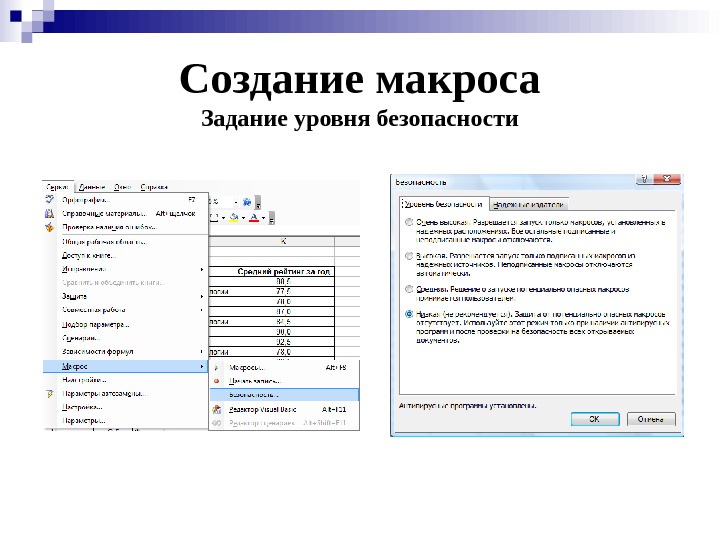720x540 pixels.
Task: Click the error checking icon in menu
Action: [50, 227]
